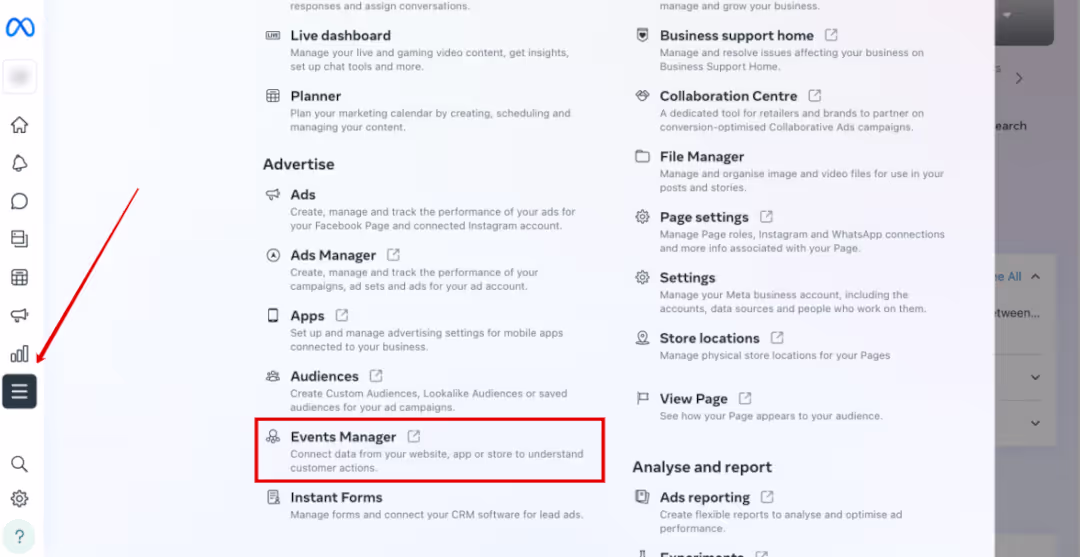This screenshot has height=557, width=1080.
Task: Open the Content icon in sidebar
Action: [x=19, y=239]
